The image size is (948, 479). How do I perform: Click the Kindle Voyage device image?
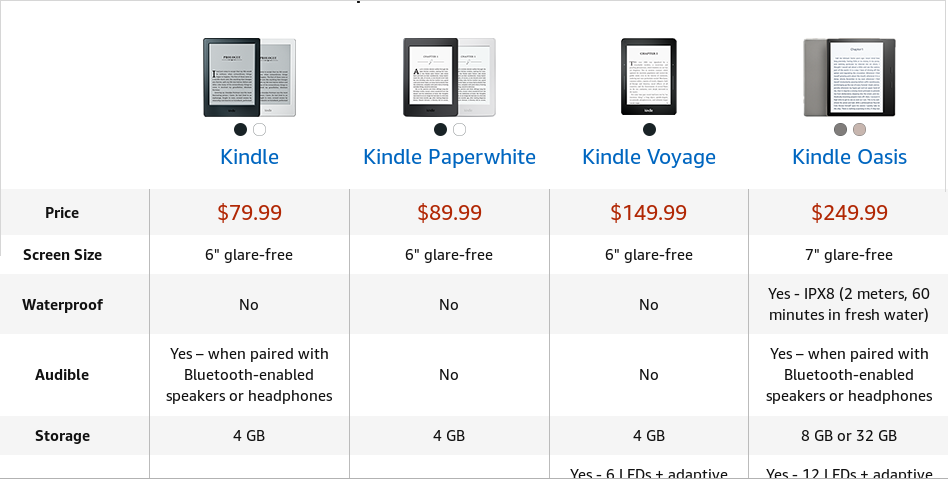(649, 78)
